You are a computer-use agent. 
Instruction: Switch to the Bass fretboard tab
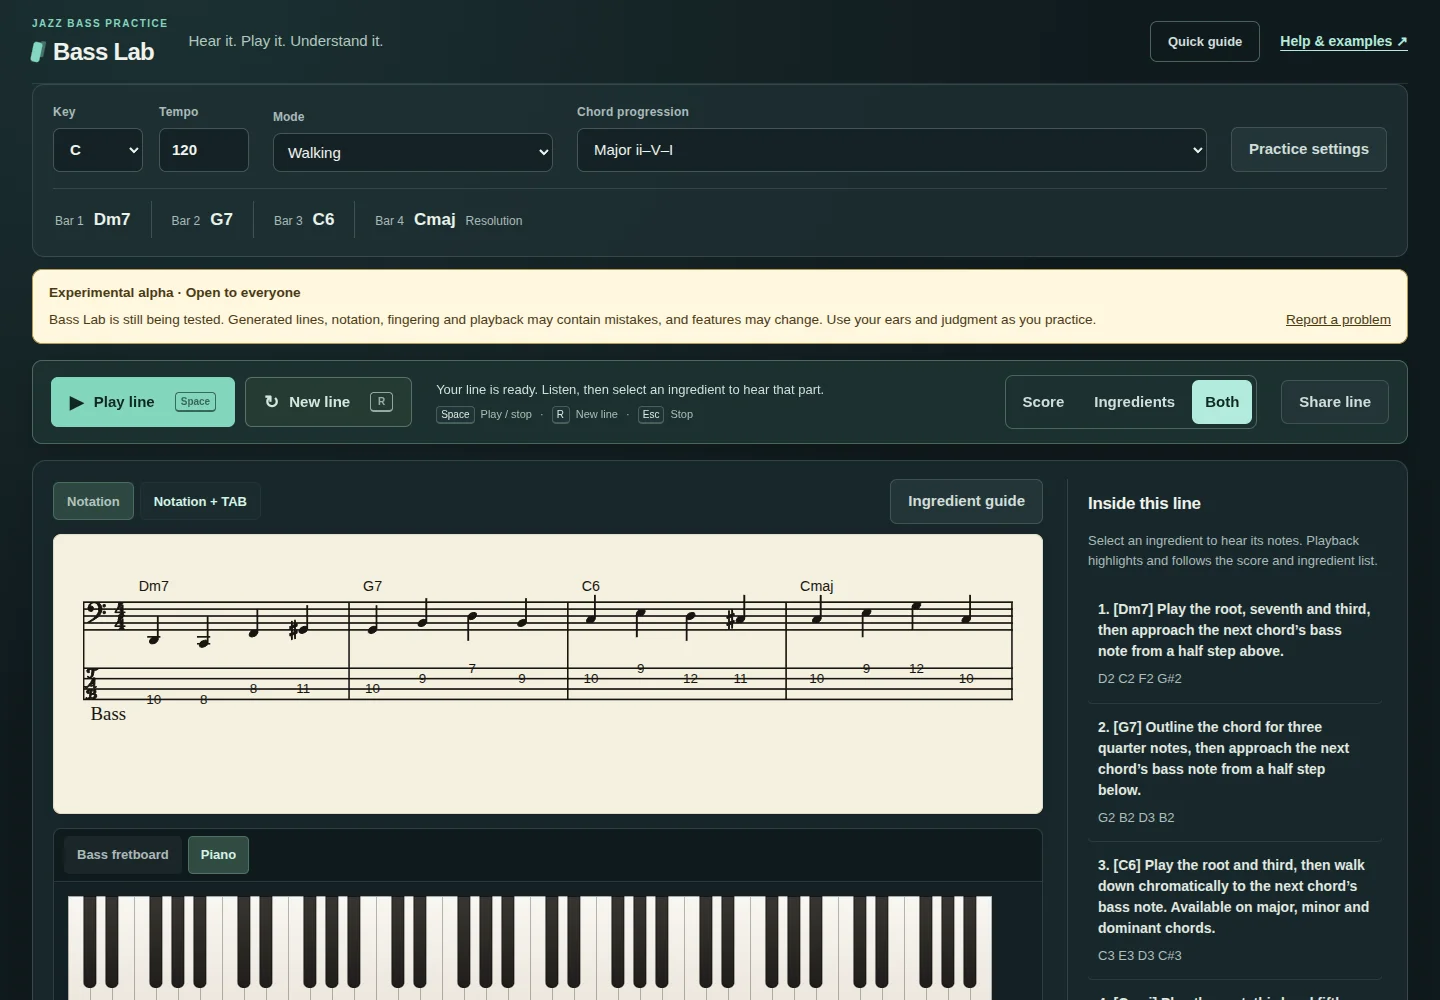123,855
